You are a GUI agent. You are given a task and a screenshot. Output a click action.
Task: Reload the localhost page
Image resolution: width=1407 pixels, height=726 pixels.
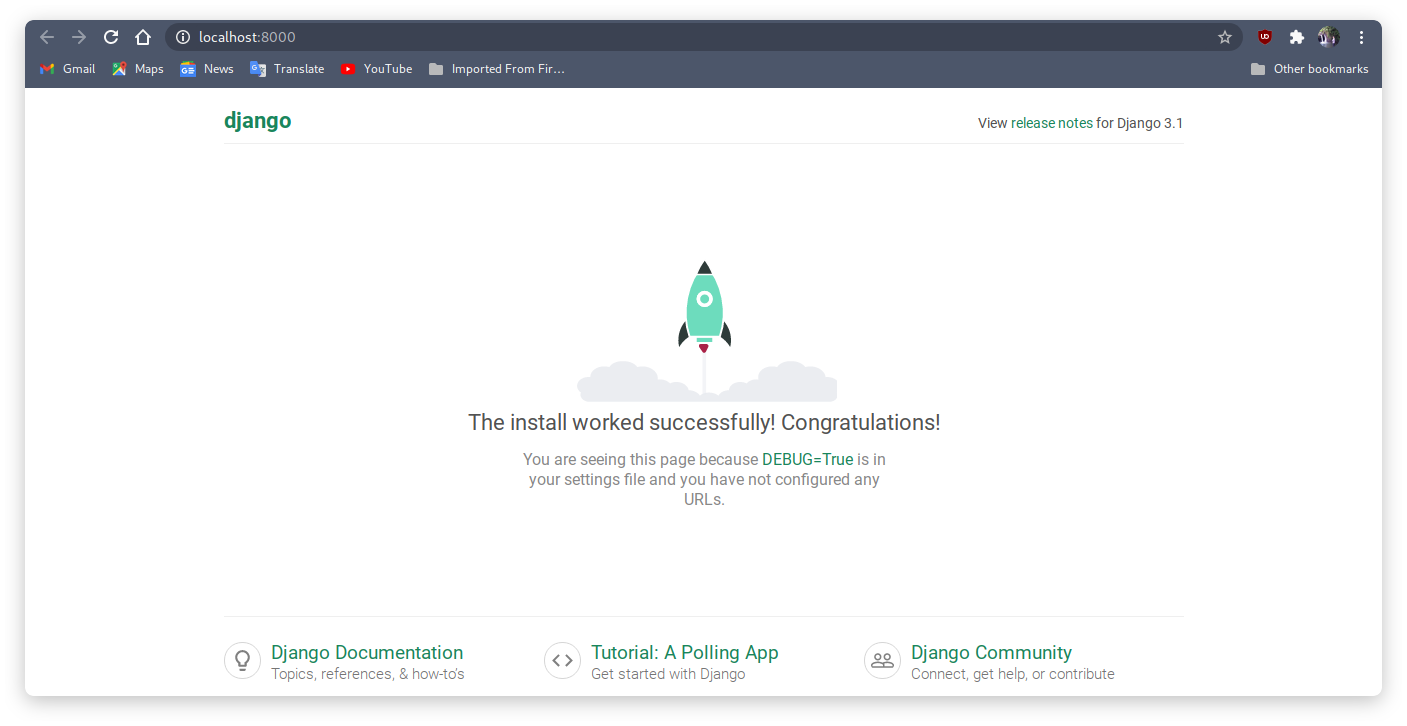point(111,37)
